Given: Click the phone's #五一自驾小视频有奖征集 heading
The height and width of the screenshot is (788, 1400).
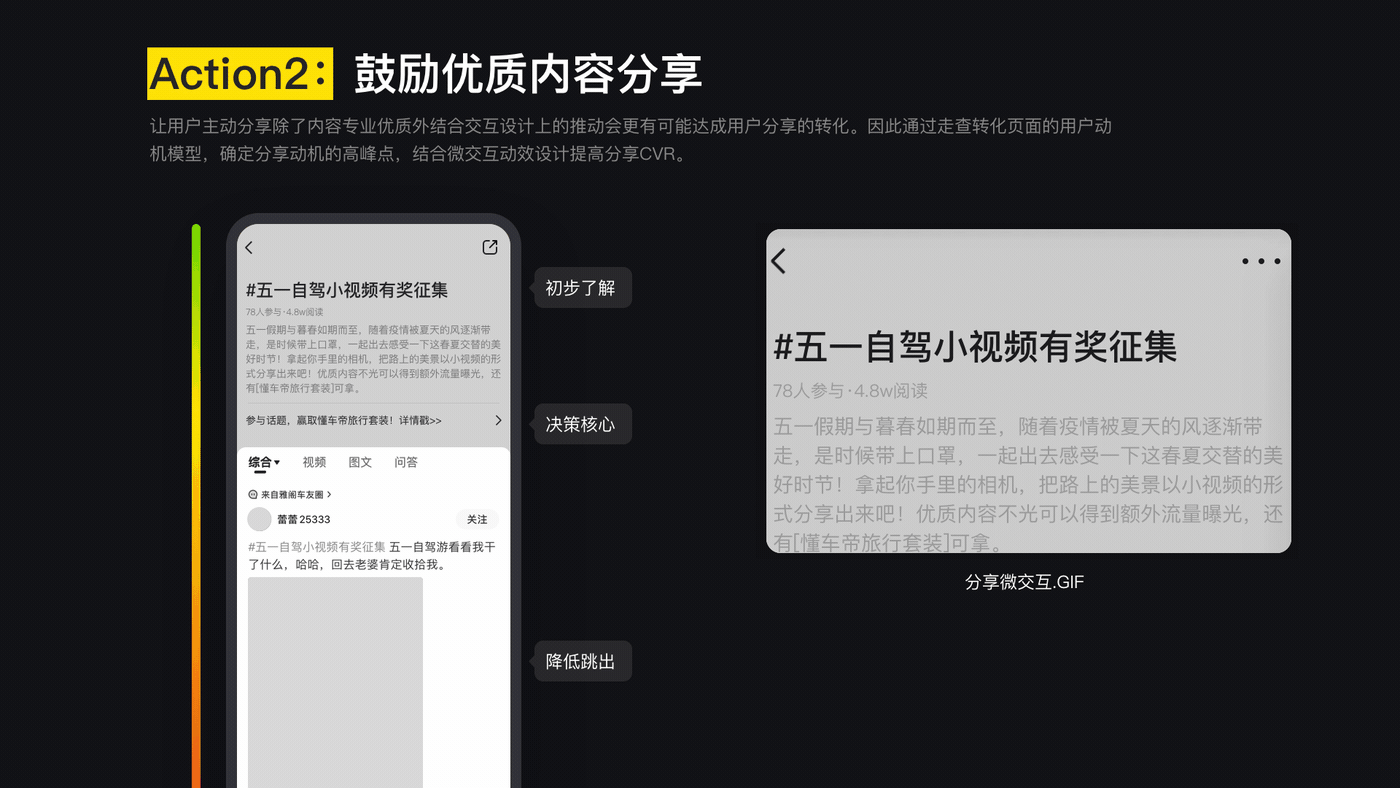Looking at the screenshot, I should click(347, 290).
